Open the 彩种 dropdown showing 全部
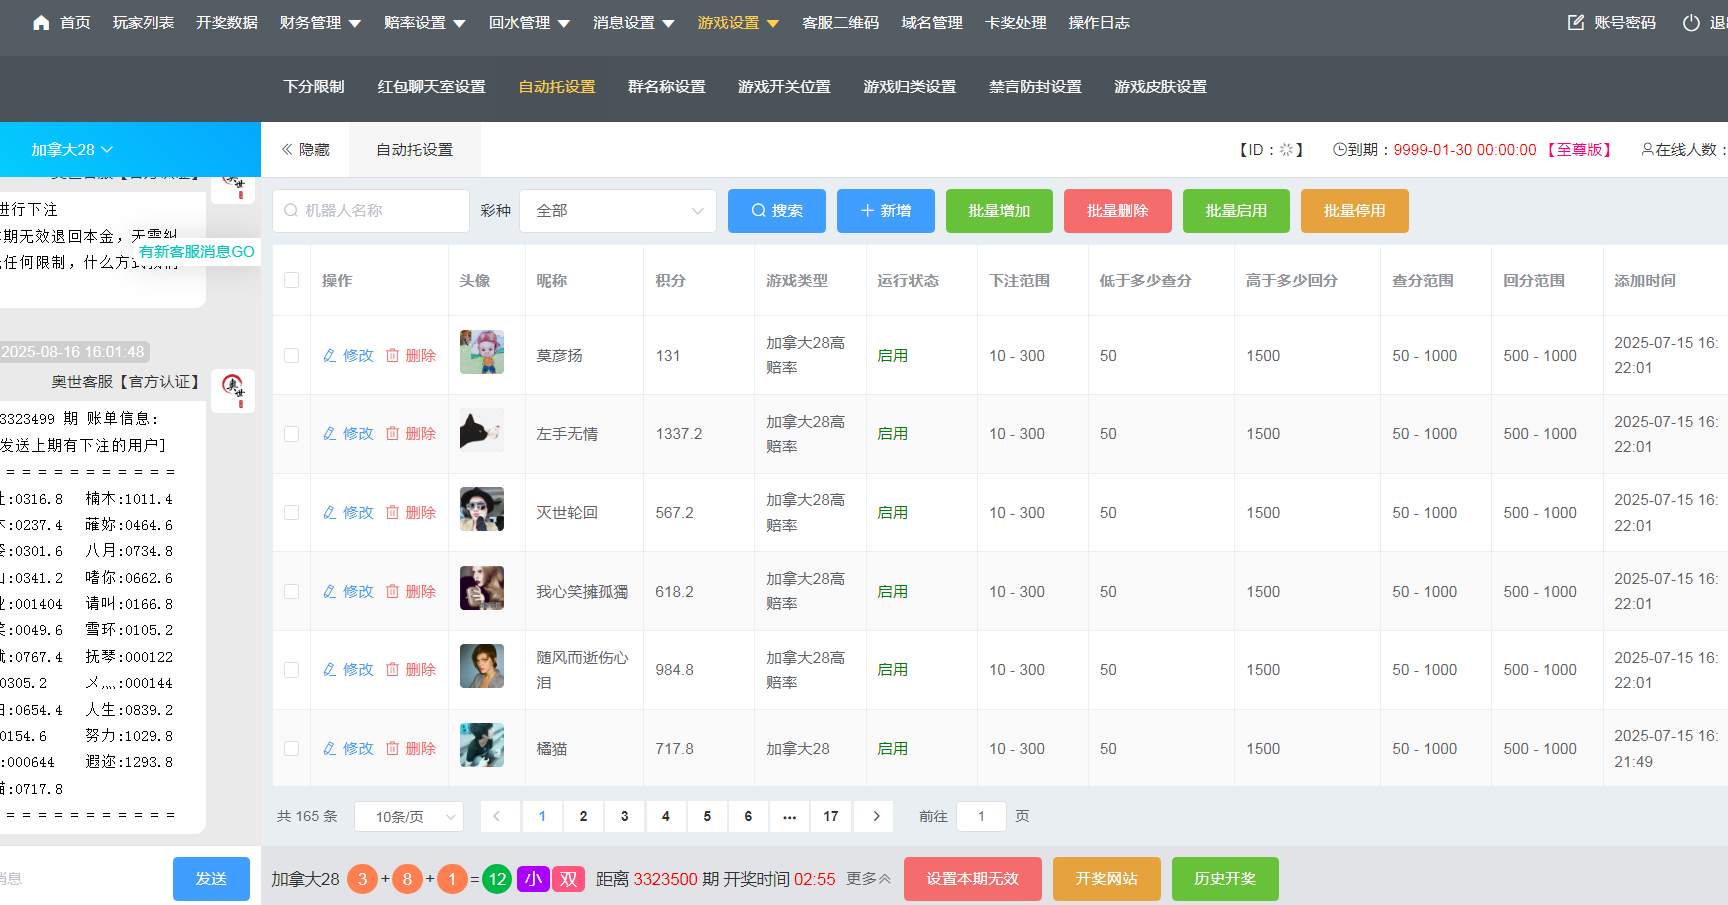 click(617, 211)
